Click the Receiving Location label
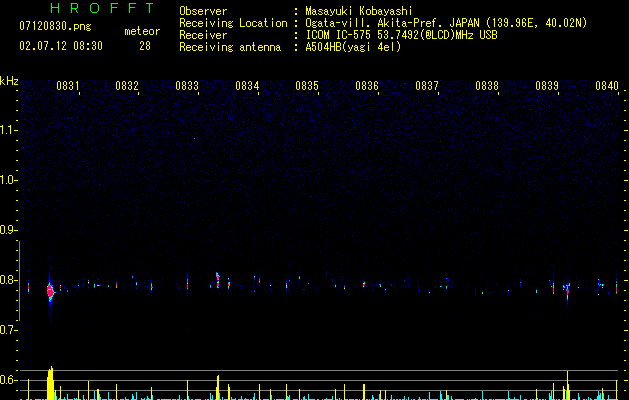 [x=233, y=23]
